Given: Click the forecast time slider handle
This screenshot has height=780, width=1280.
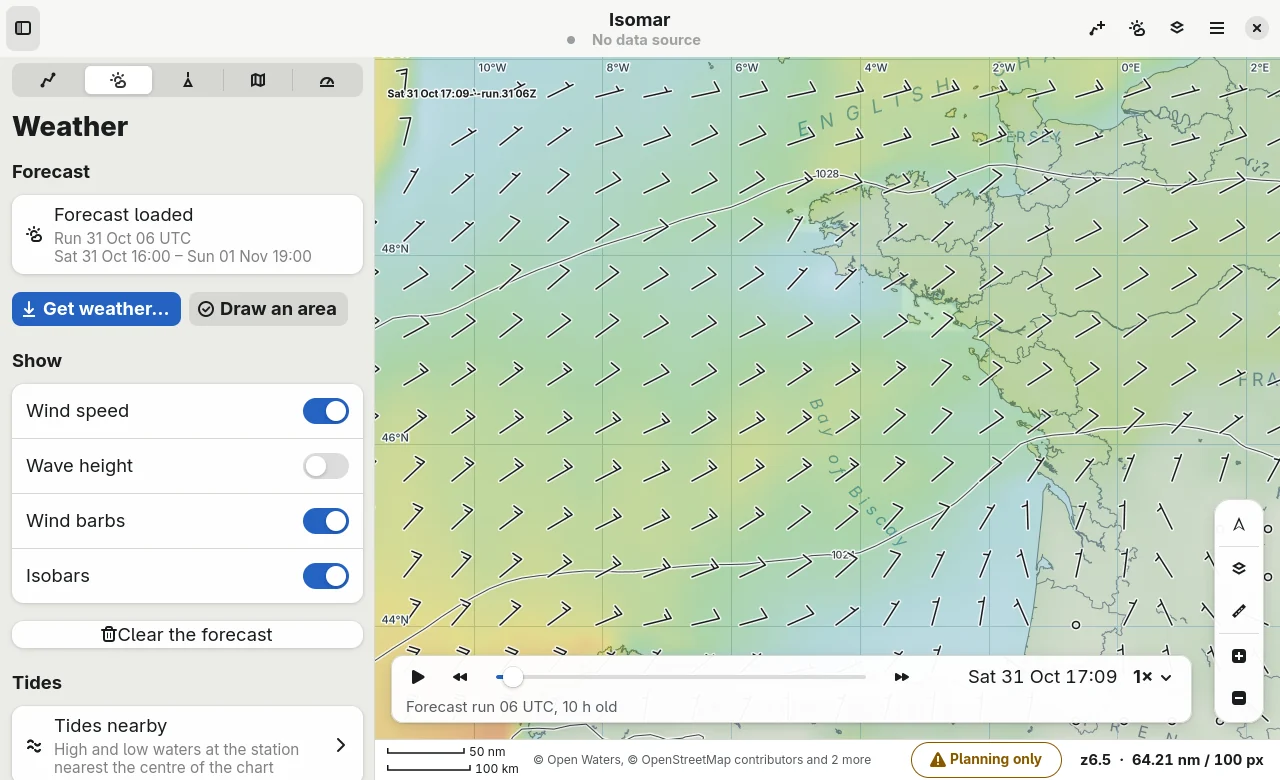Looking at the screenshot, I should (512, 677).
